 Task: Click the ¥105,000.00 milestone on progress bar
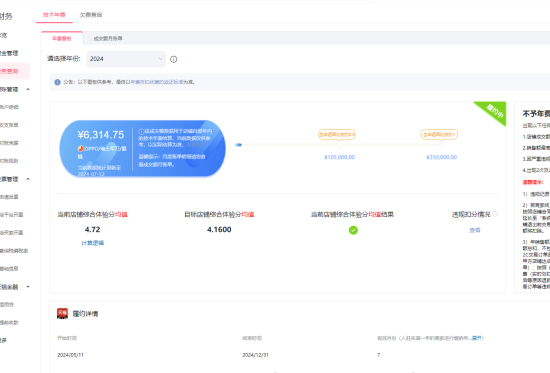pos(339,157)
